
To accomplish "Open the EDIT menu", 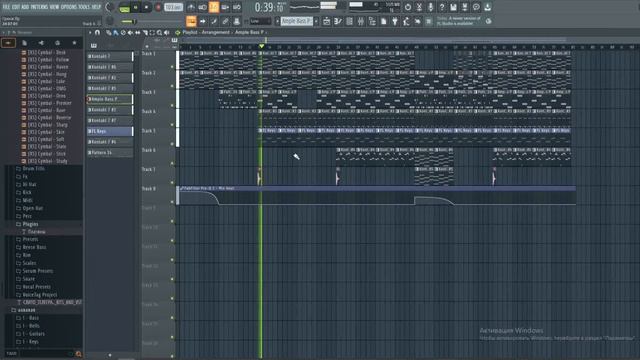I will tap(16, 7).
